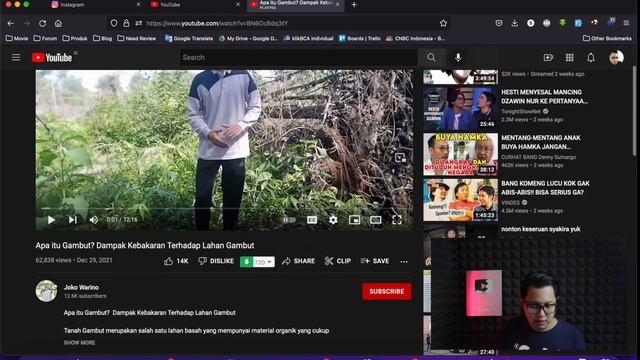
Task: Click the browser address bar URL
Action: 217,24
